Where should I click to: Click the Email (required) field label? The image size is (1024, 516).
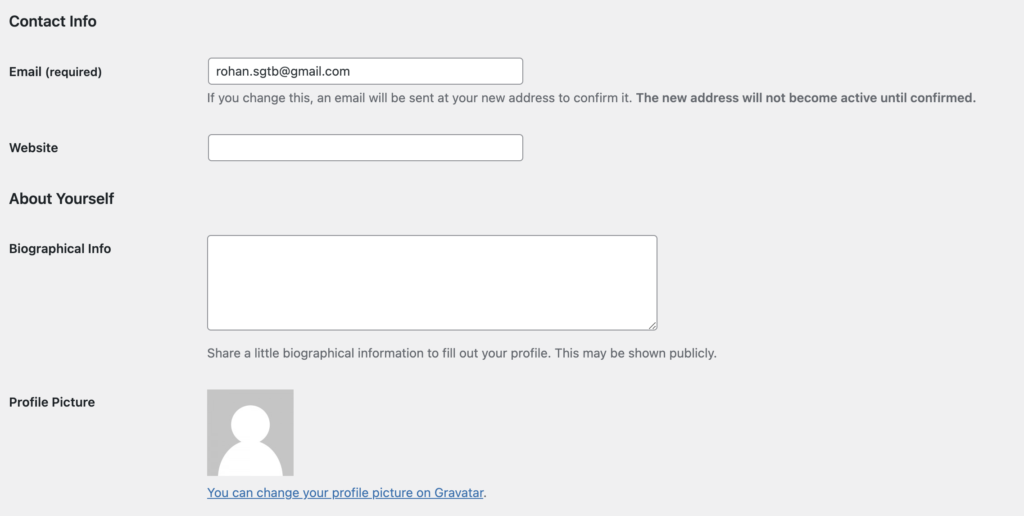tap(55, 72)
